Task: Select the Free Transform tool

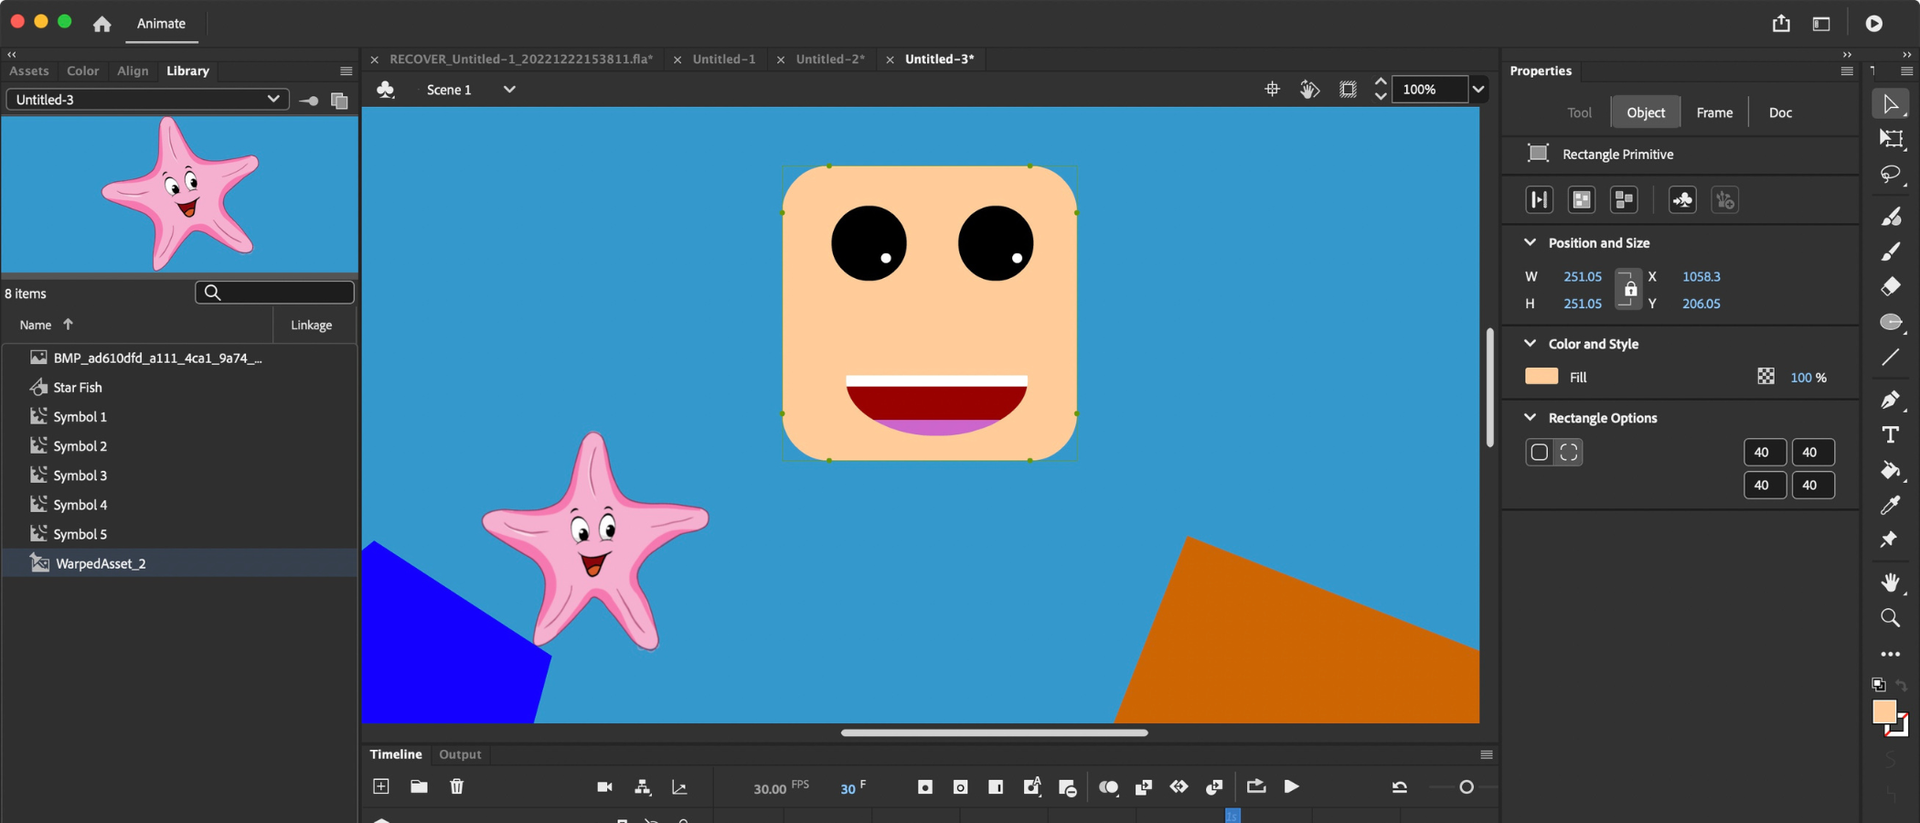Action: [1890, 138]
